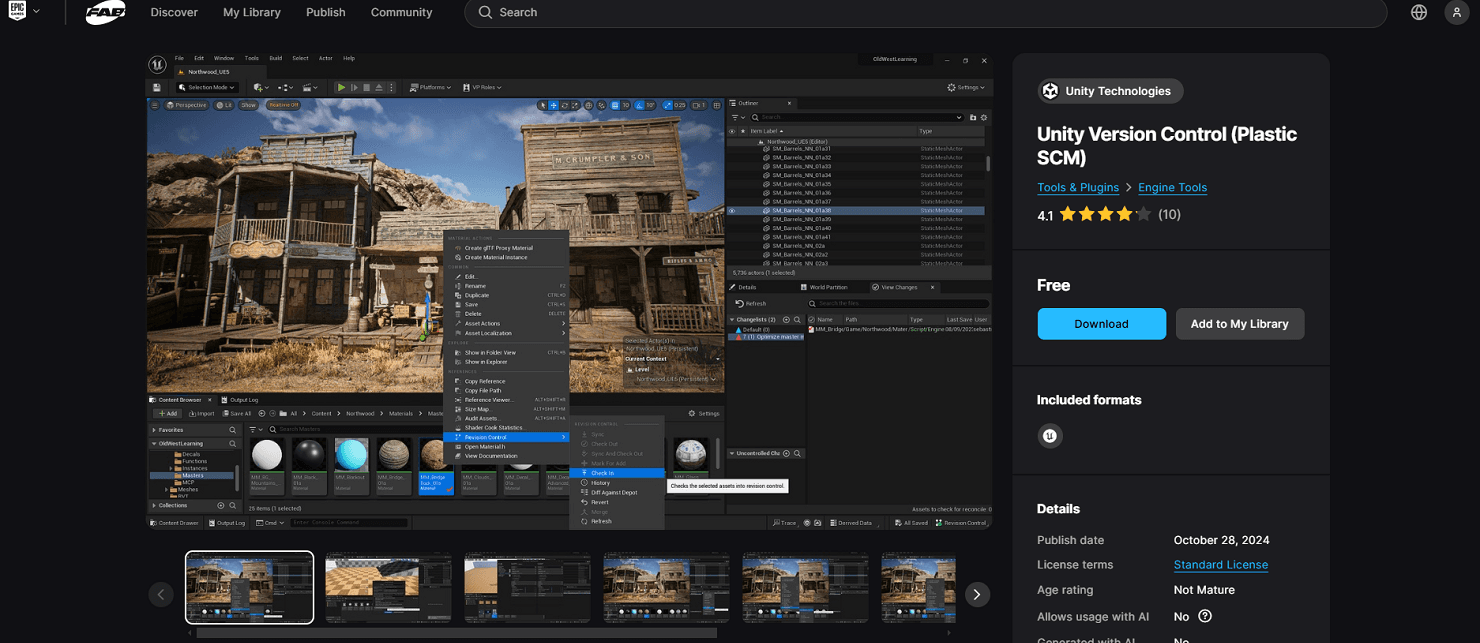Viewport: 1480px width, 643px height.
Task: Click the Unreal Engine icon under Included formats
Action: click(1050, 435)
